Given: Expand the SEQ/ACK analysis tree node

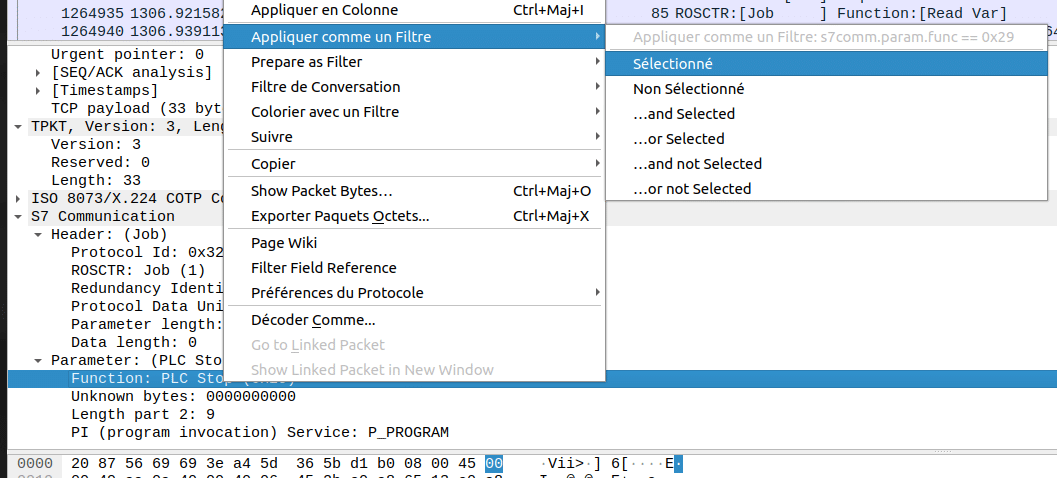Looking at the screenshot, I should [x=40, y=72].
